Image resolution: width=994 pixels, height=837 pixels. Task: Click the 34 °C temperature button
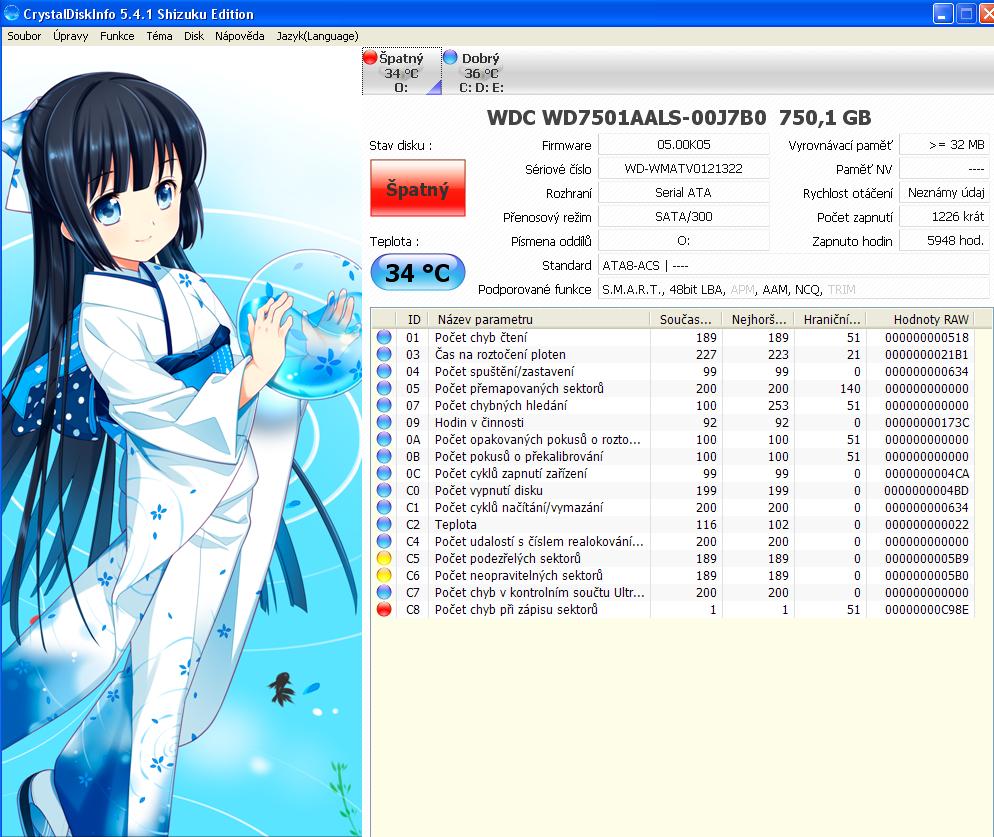418,273
